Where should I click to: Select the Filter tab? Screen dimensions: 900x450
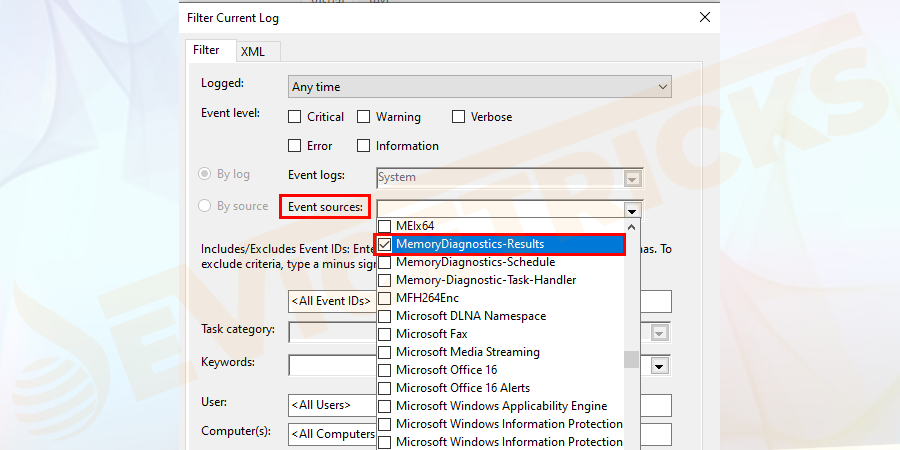(211, 50)
